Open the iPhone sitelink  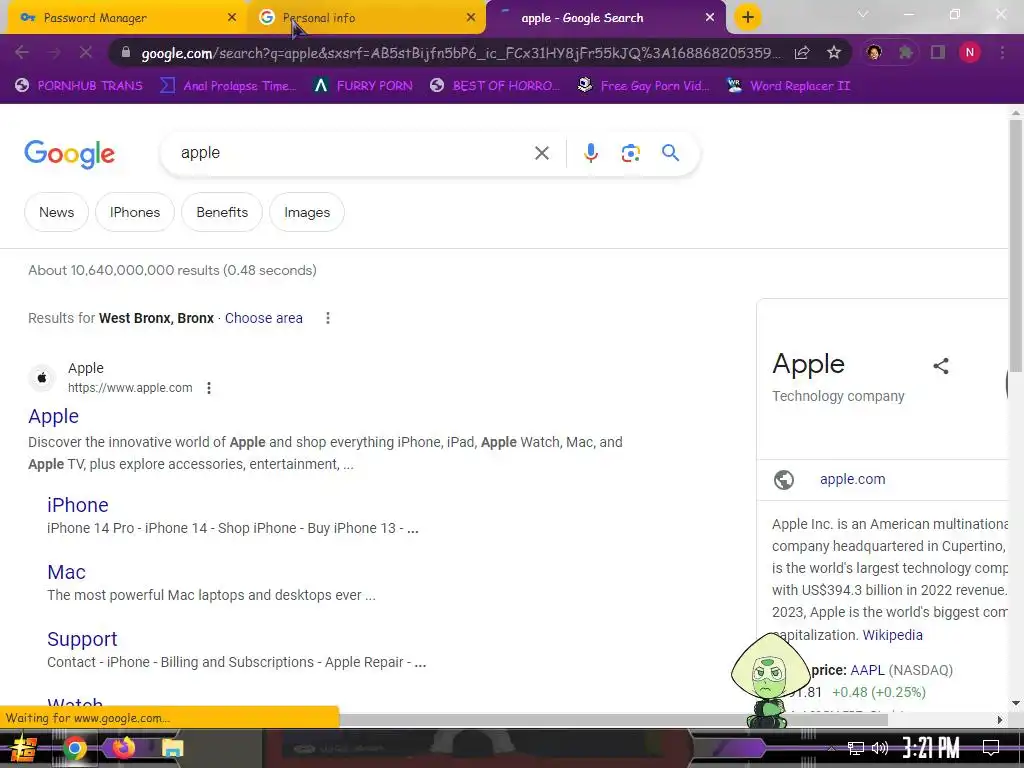pos(78,505)
